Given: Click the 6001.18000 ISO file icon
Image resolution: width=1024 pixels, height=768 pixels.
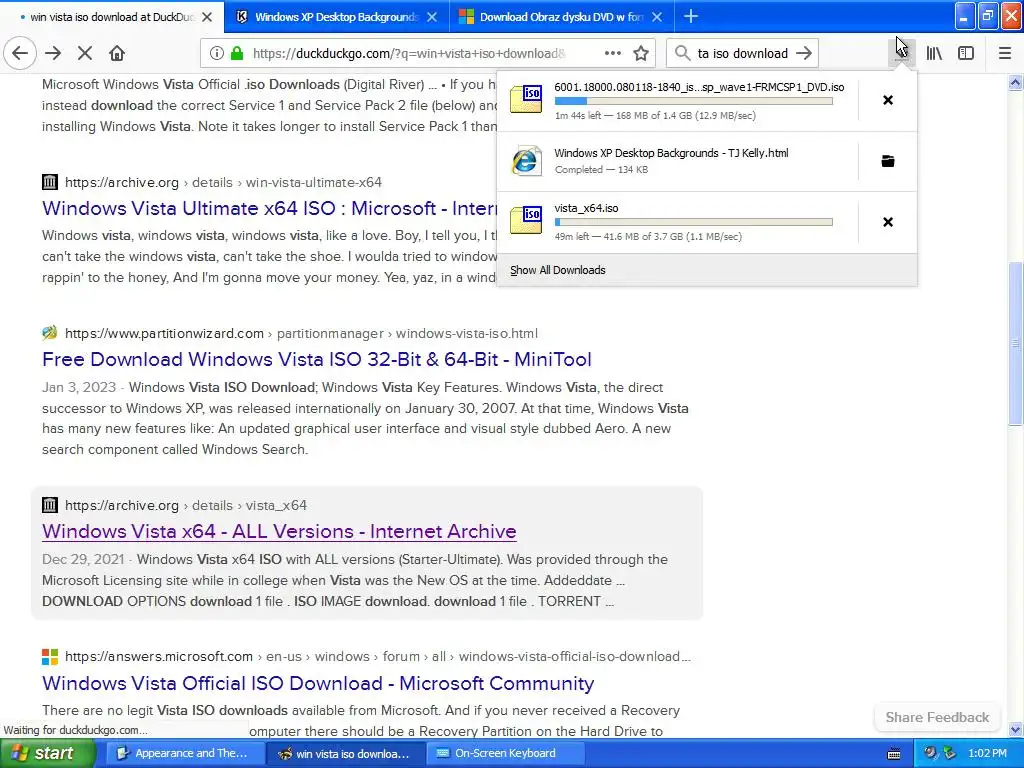Looking at the screenshot, I should point(526,99).
